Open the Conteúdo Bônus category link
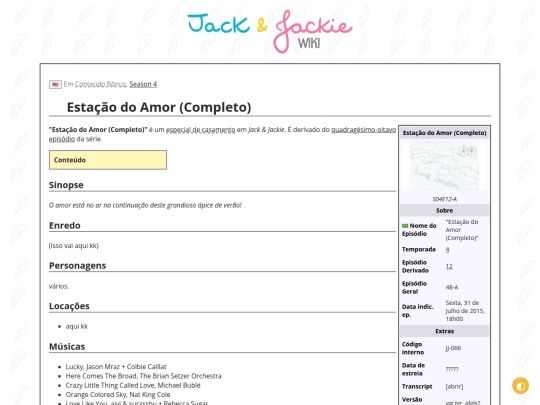540x405 pixels. point(101,84)
